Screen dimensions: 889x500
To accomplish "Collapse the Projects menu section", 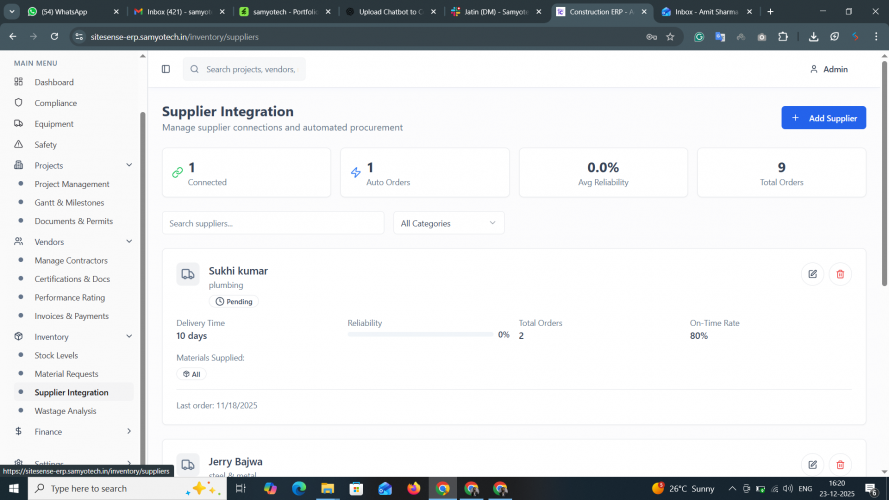I will point(129,165).
